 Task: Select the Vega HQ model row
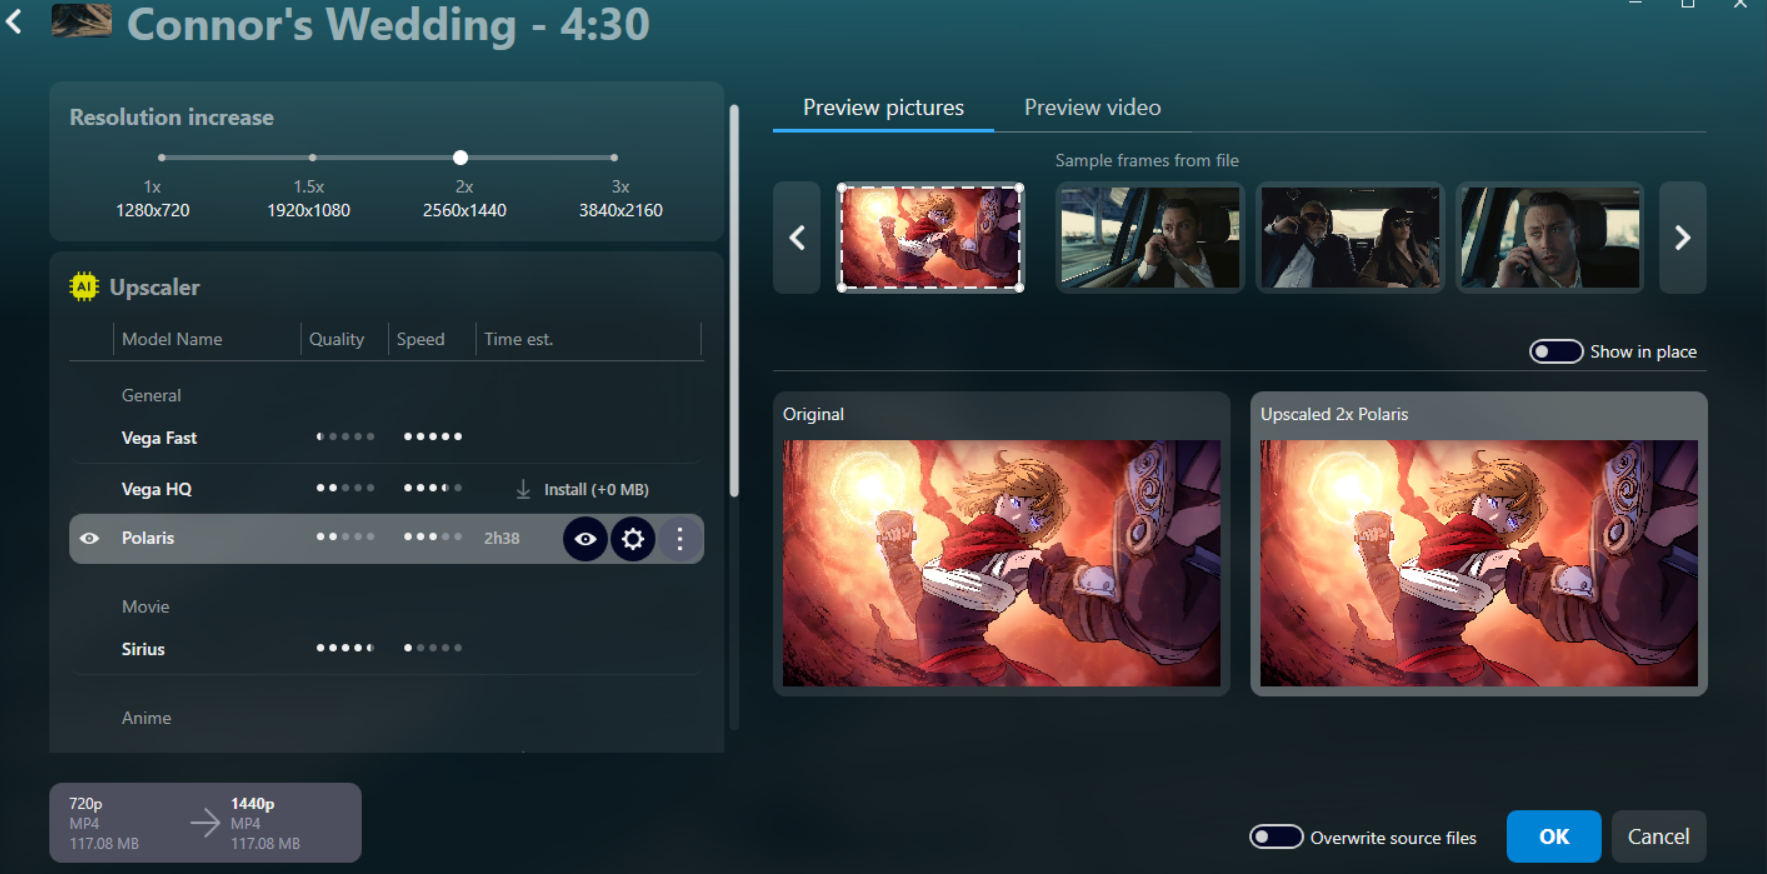[386, 489]
